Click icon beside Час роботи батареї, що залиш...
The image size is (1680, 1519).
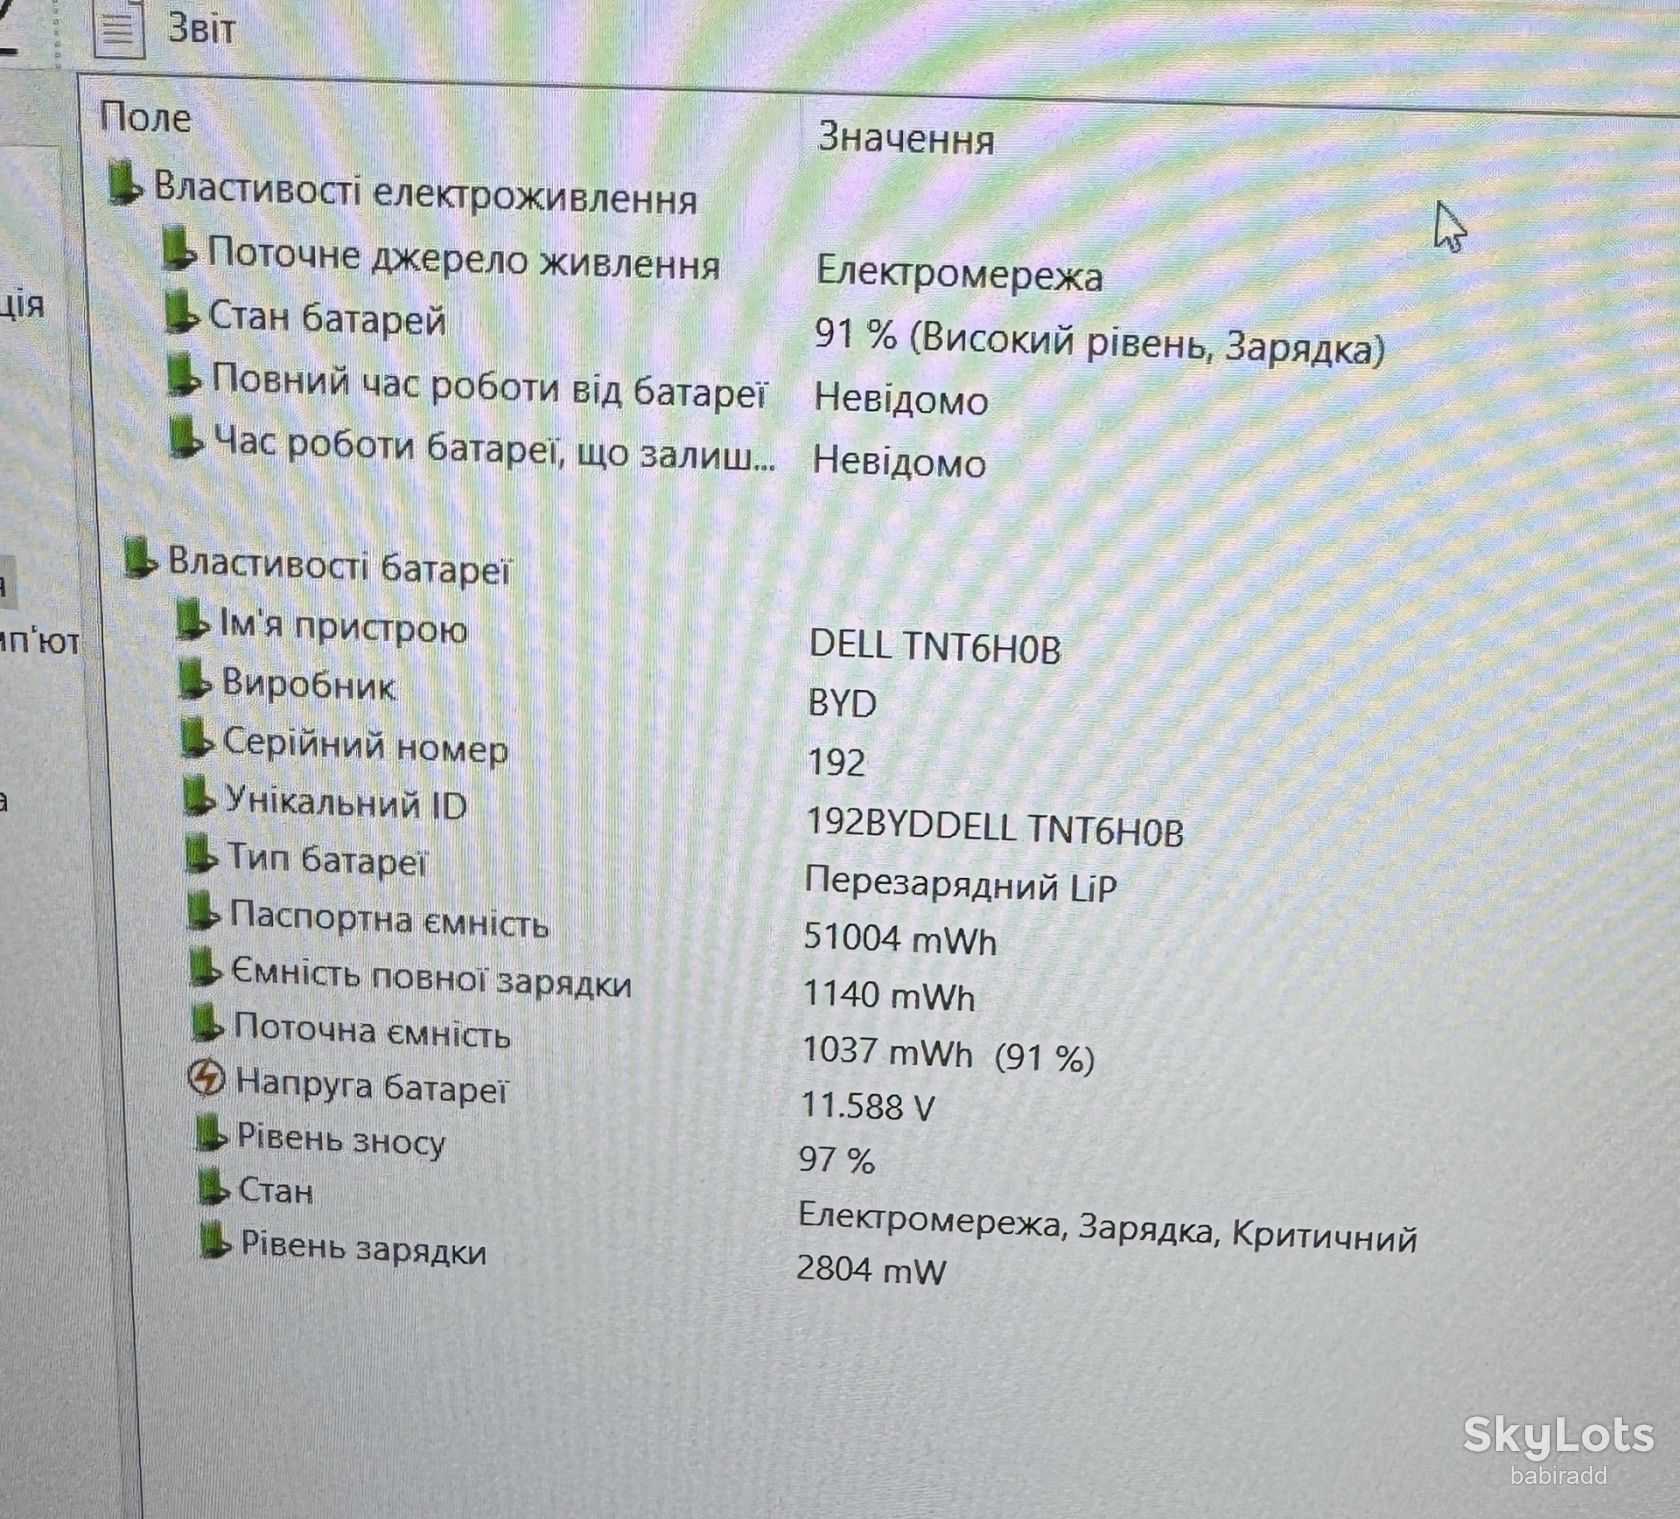click(186, 437)
